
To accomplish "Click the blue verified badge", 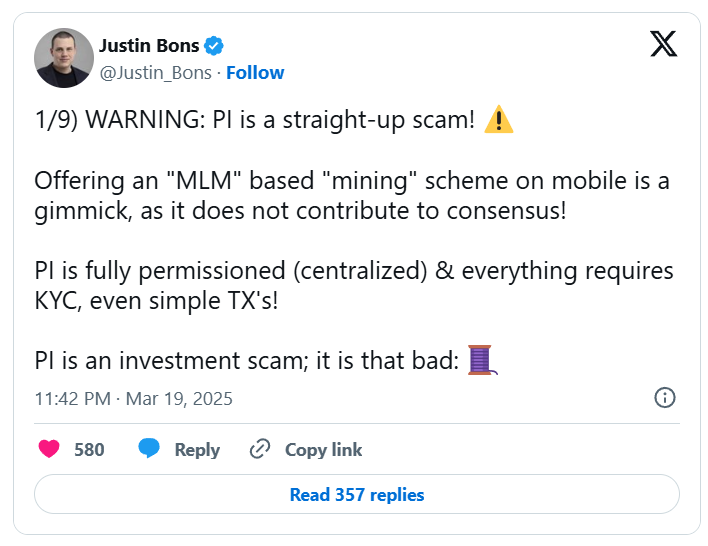I will tap(214, 46).
